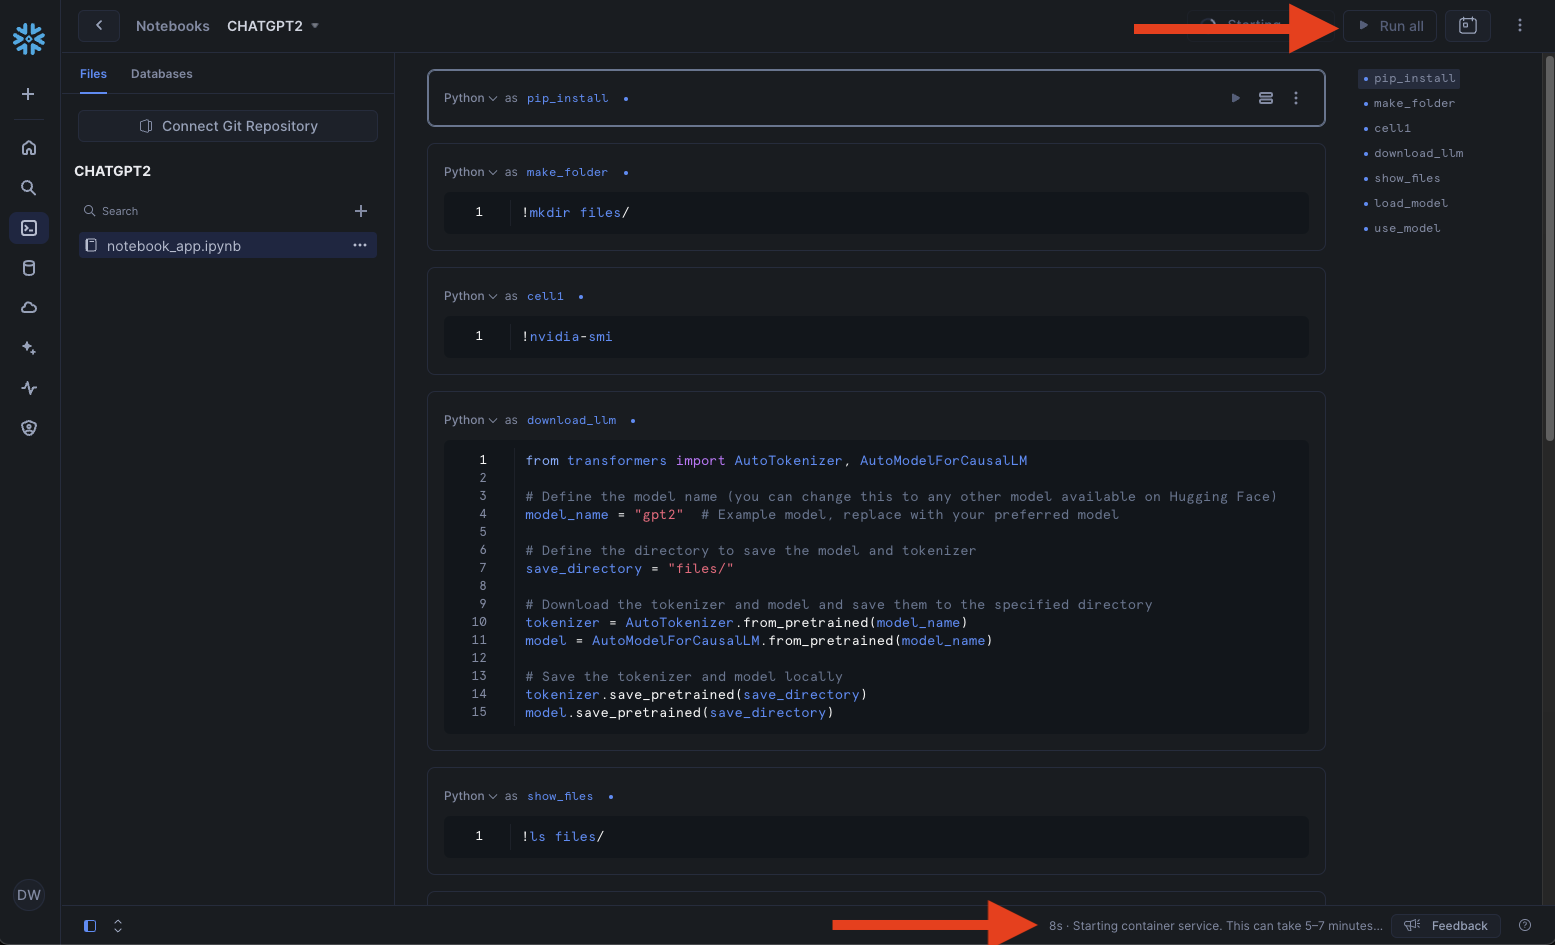
Task: Run the pip_install cell play icon
Action: tap(1236, 98)
